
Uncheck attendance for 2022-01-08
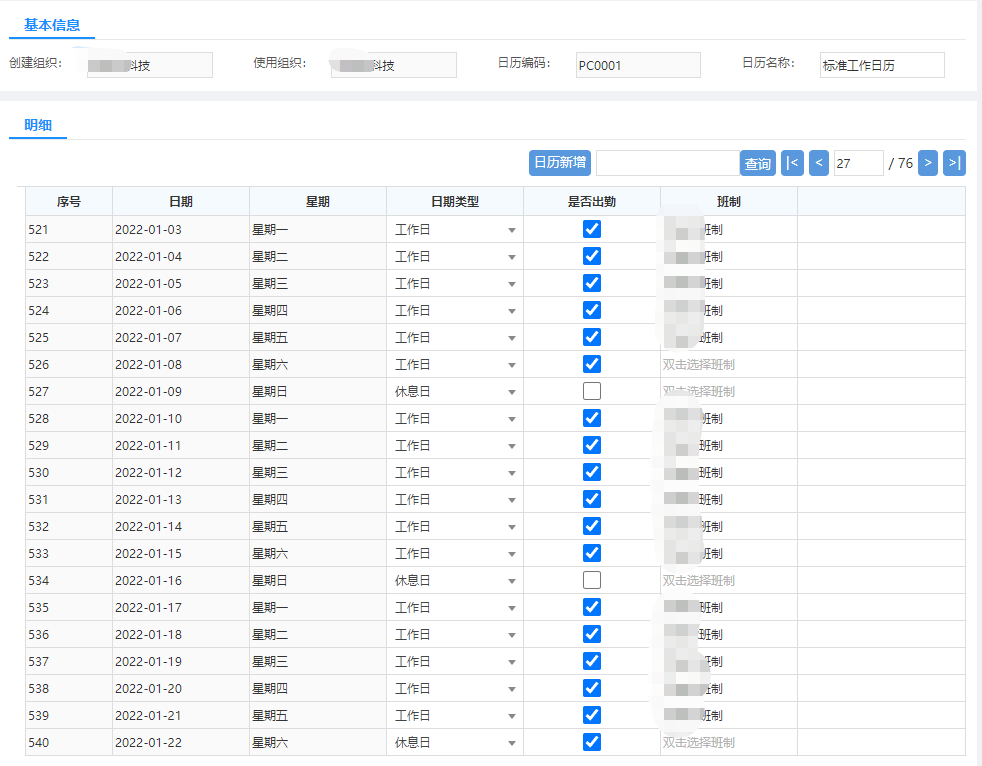coord(592,364)
